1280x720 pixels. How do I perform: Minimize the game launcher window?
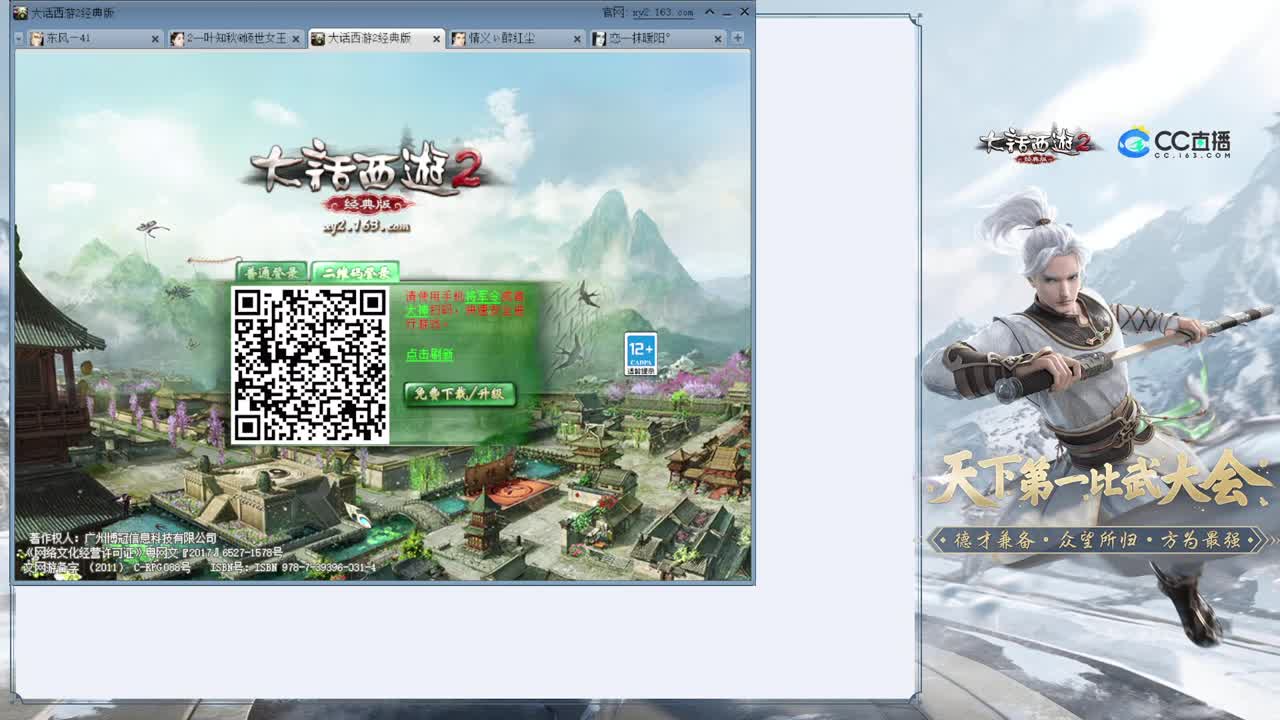[727, 12]
